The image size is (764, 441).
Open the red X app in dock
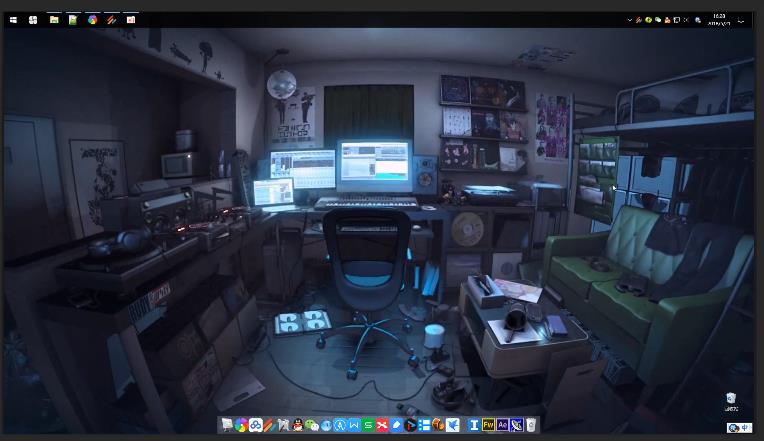(x=382, y=425)
